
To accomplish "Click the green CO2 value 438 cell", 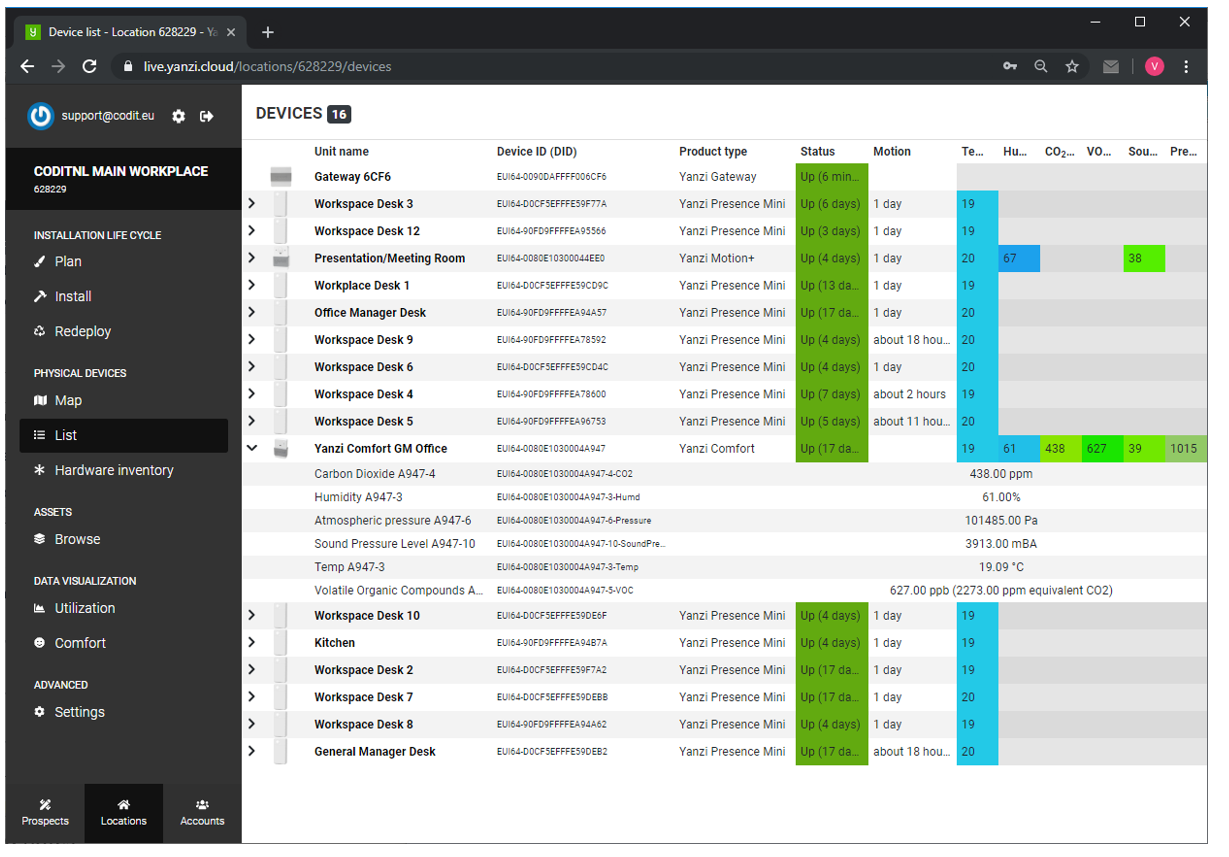I will coord(1058,449).
